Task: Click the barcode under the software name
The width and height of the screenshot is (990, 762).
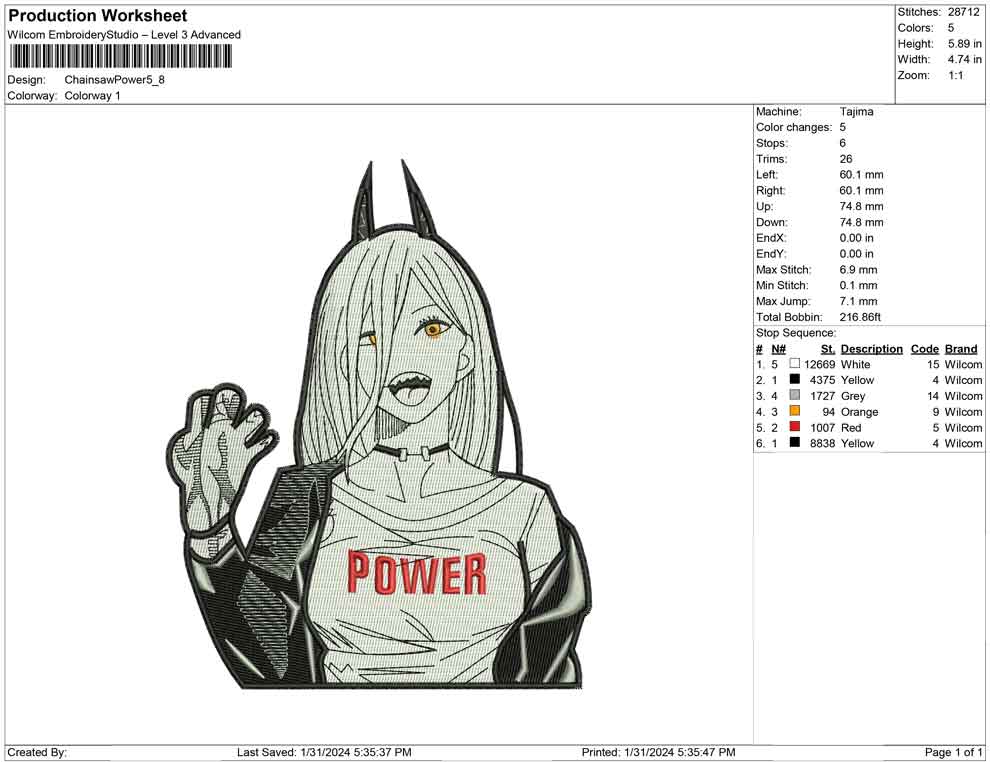Action: 121,57
